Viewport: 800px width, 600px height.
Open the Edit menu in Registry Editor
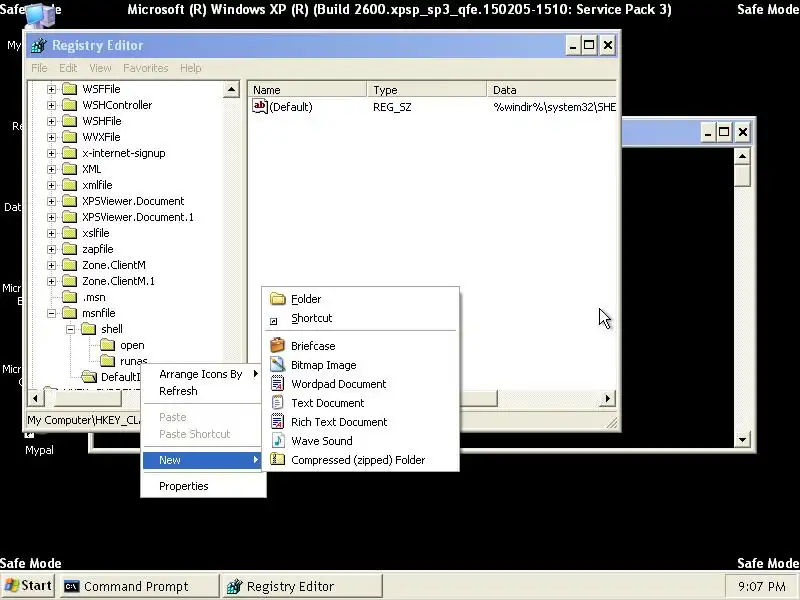tap(68, 68)
